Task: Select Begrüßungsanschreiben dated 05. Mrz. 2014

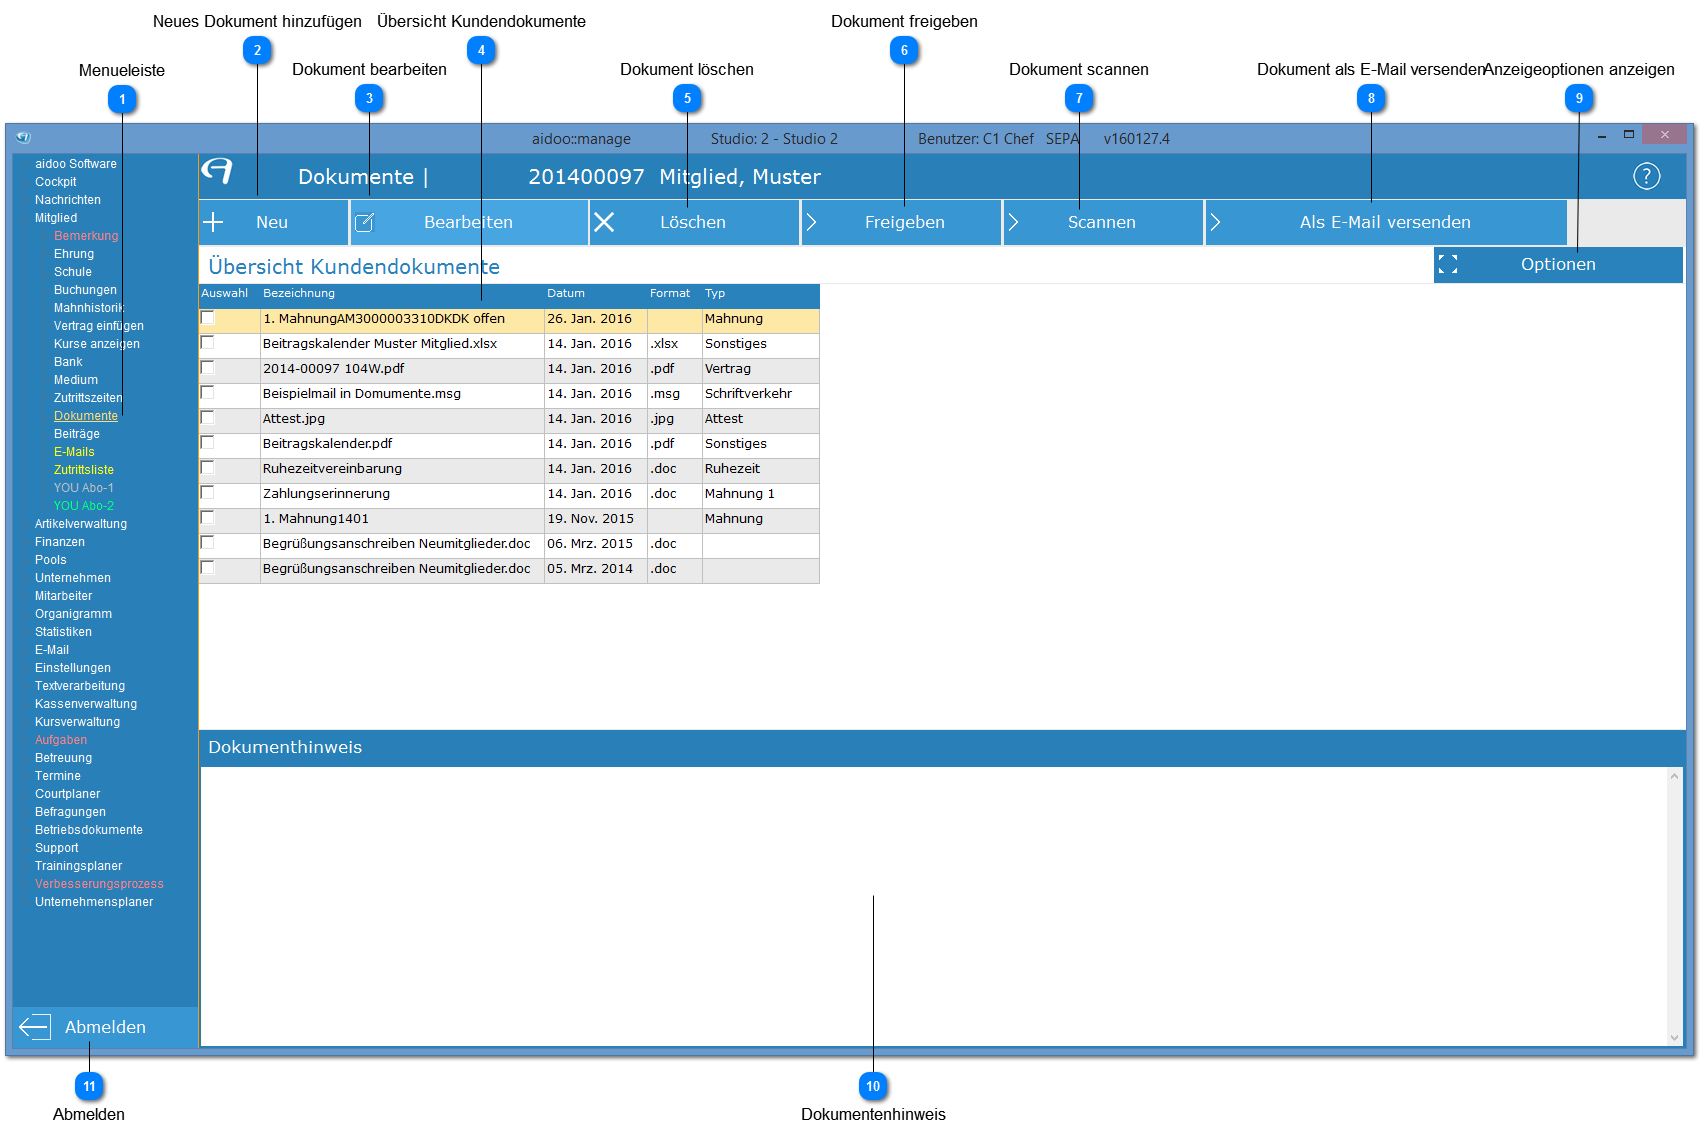Action: pyautogui.click(x=396, y=568)
